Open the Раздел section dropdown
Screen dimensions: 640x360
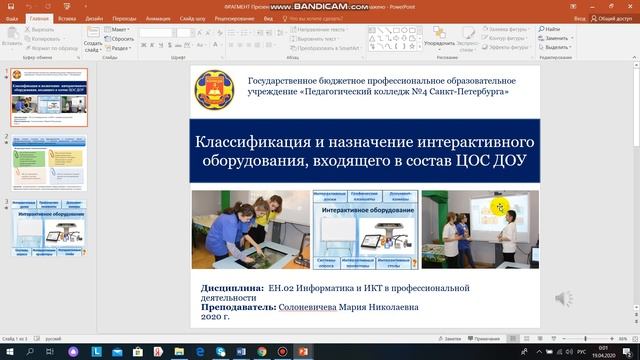[x=118, y=48]
